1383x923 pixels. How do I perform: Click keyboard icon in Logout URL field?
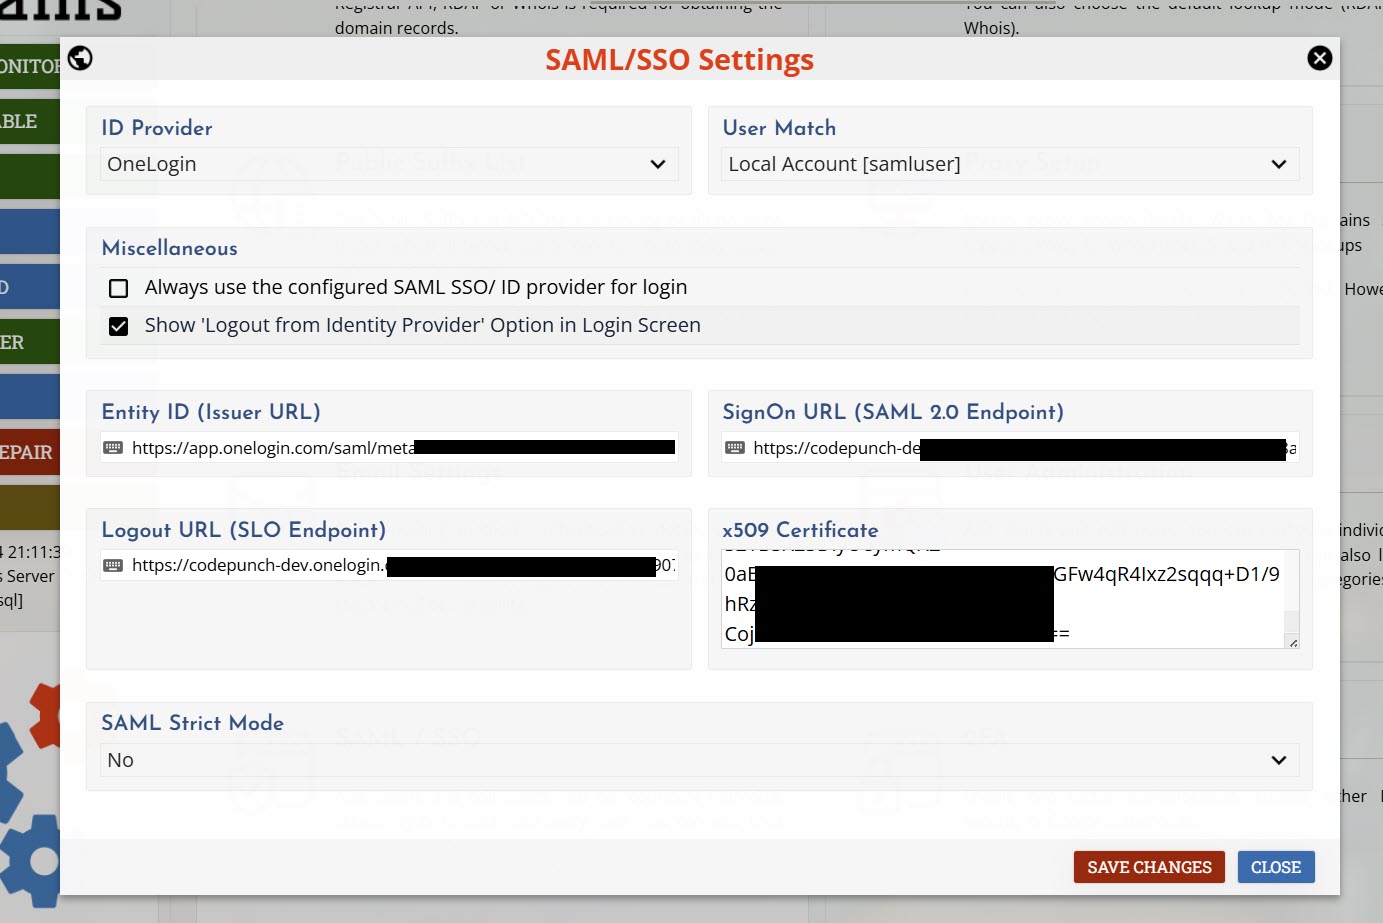point(113,565)
